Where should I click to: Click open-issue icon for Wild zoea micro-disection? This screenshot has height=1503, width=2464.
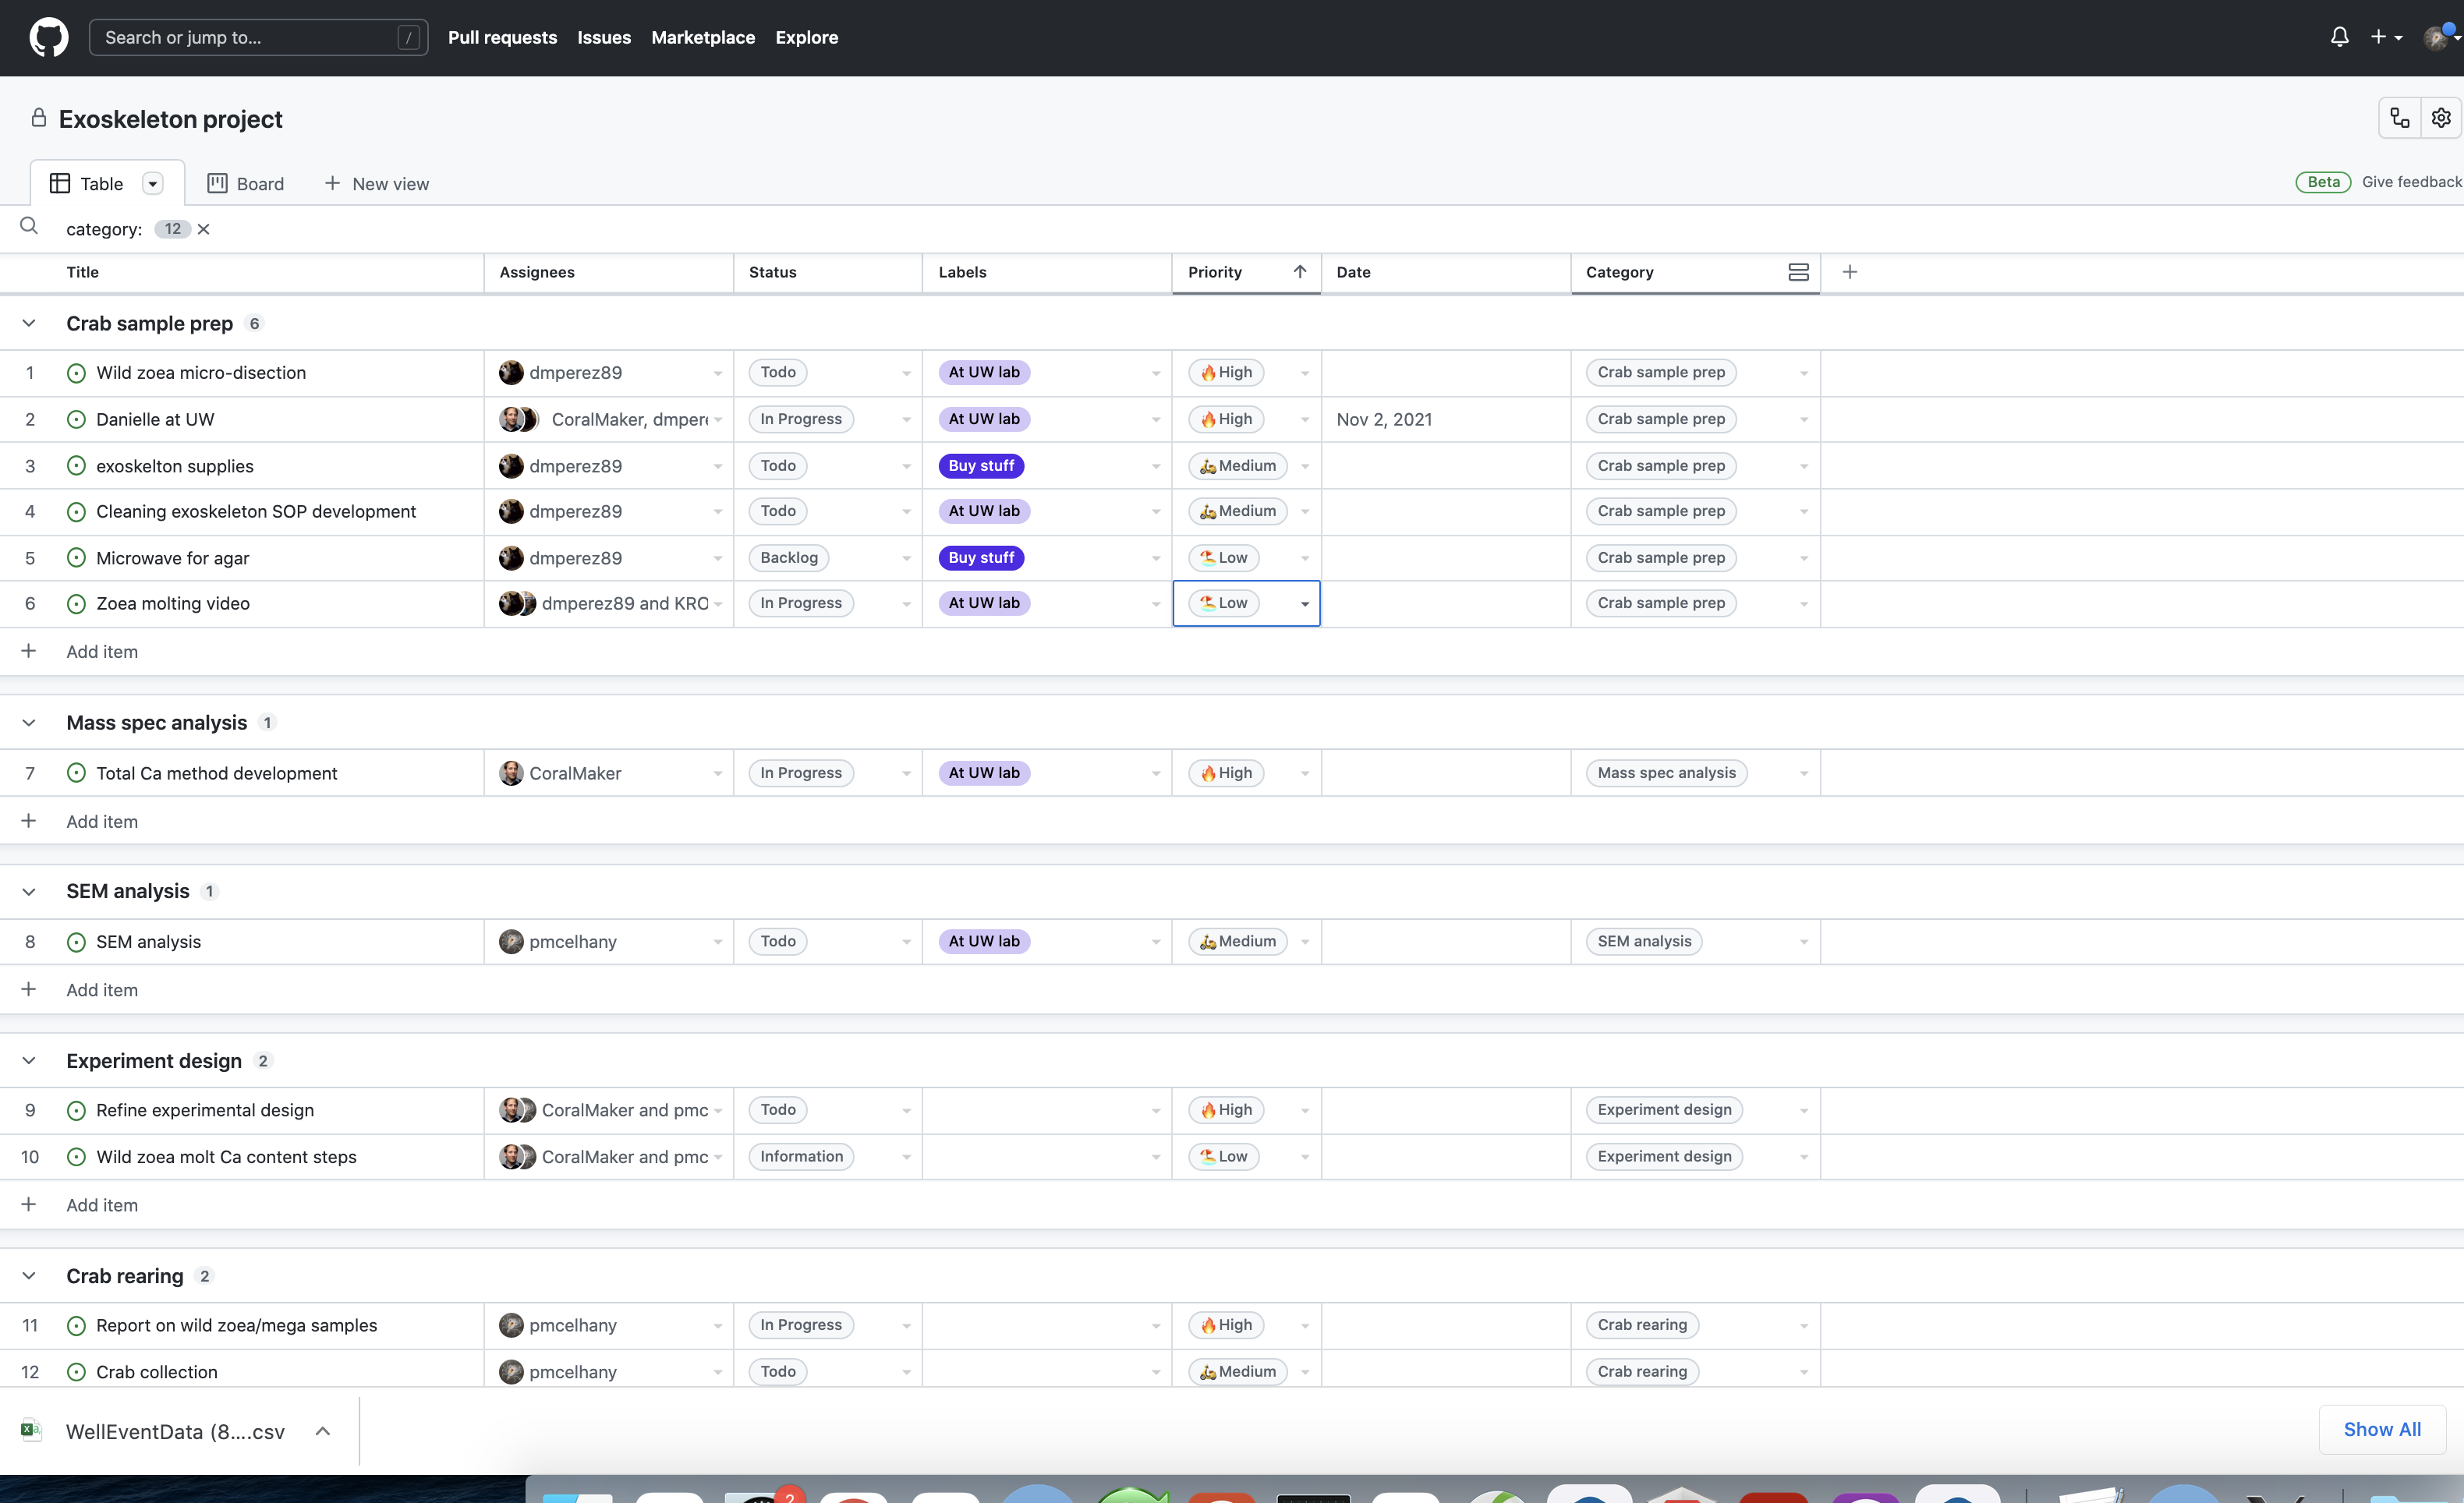click(76, 373)
